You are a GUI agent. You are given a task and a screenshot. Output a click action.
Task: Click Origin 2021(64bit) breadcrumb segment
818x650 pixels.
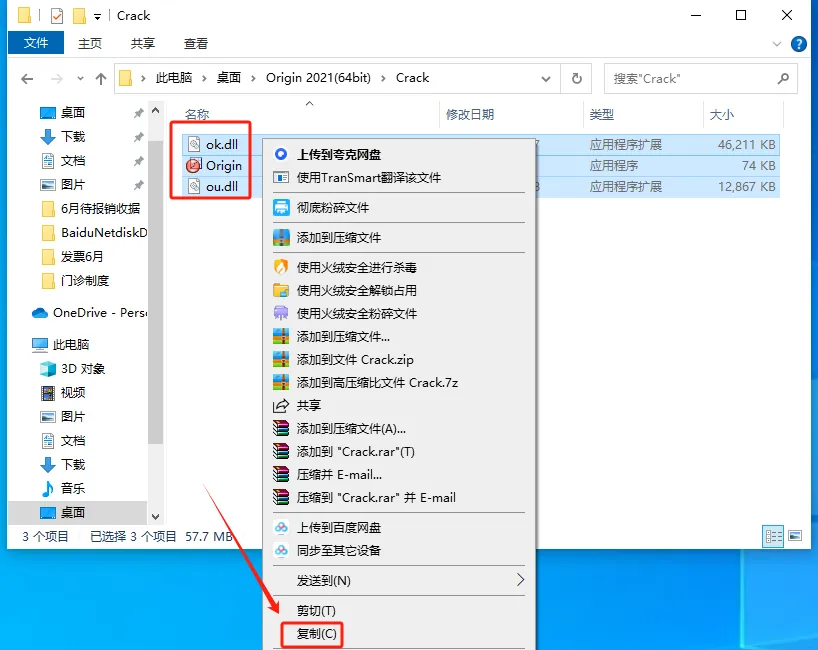coord(318,78)
